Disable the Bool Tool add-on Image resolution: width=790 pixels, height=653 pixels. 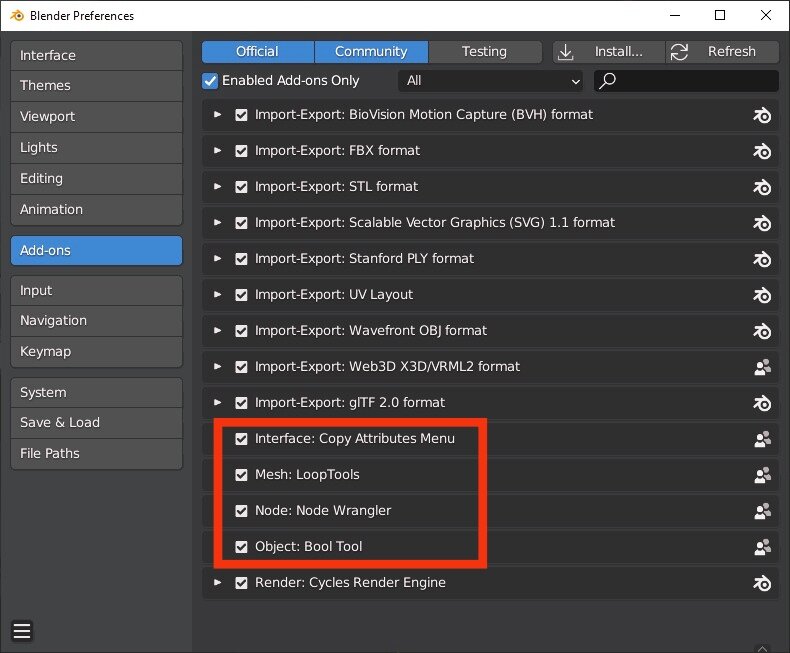coord(241,547)
